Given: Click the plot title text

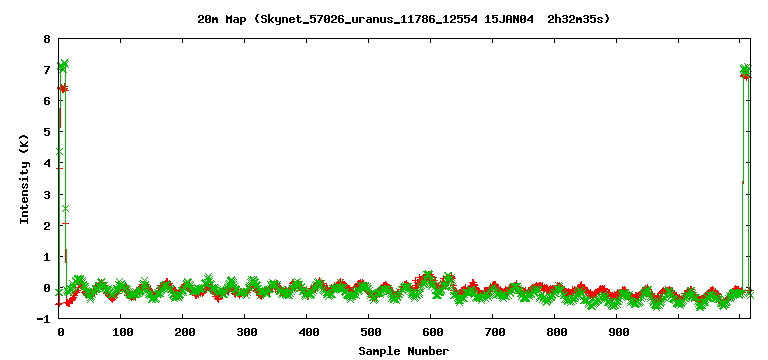Looking at the screenshot, I should pos(403,20).
